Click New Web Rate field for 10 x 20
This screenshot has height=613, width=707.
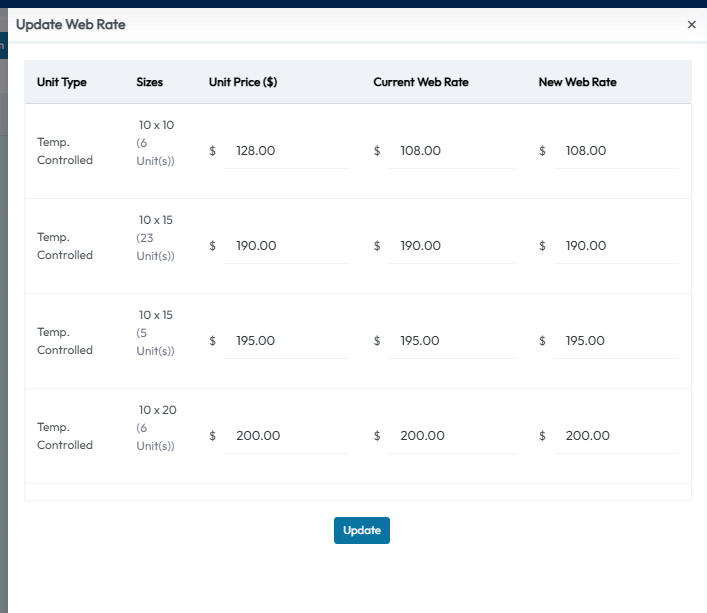tap(616, 436)
